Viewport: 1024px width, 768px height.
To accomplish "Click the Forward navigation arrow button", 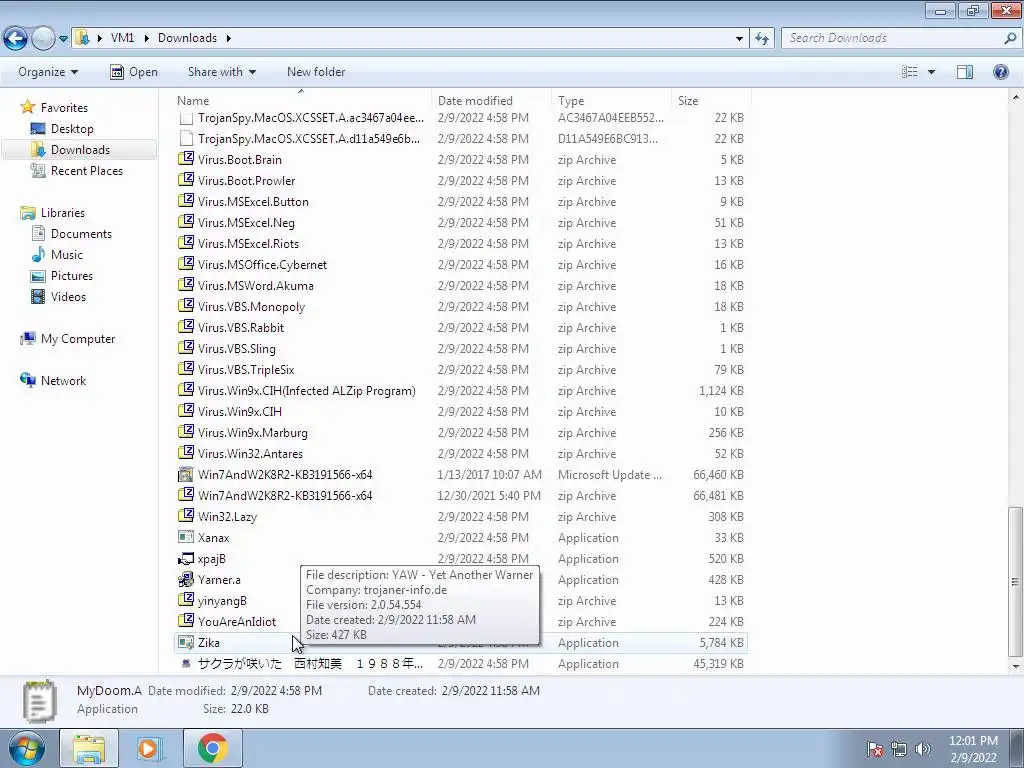I will 43,38.
